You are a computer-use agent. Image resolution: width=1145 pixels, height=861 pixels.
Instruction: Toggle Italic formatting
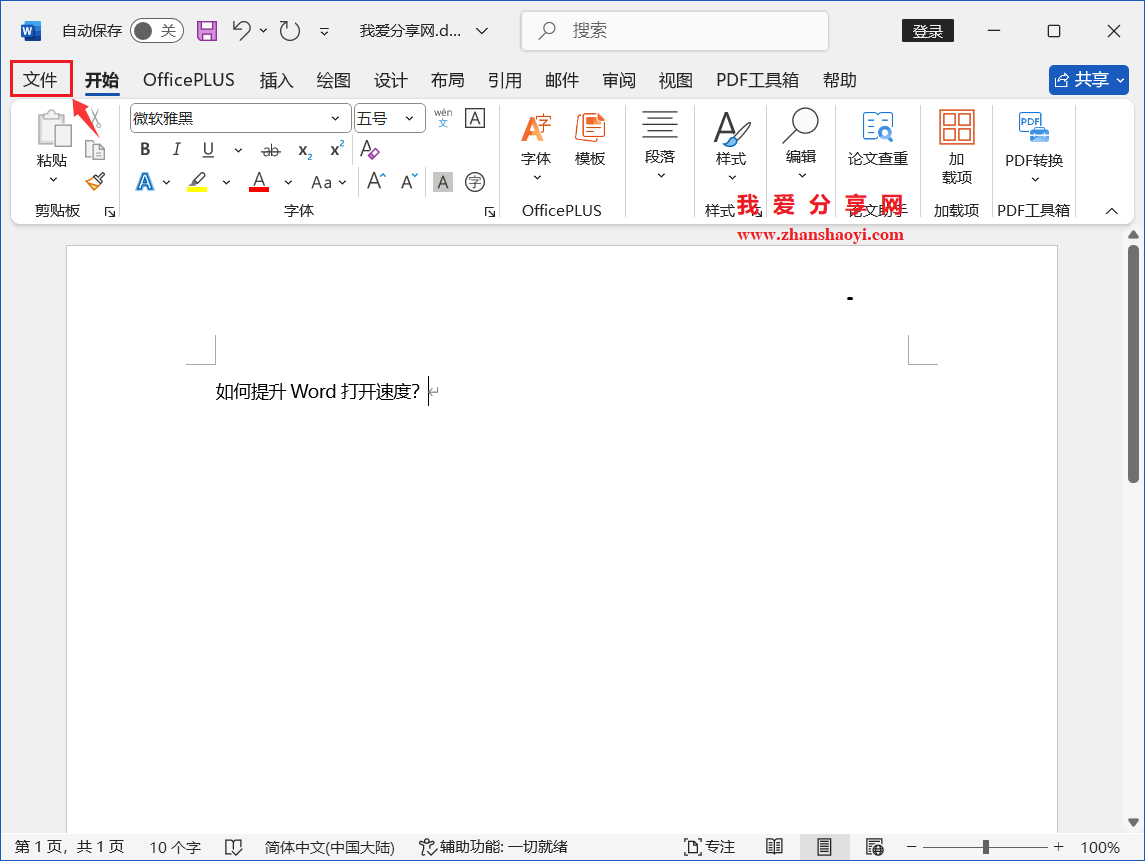coord(176,150)
